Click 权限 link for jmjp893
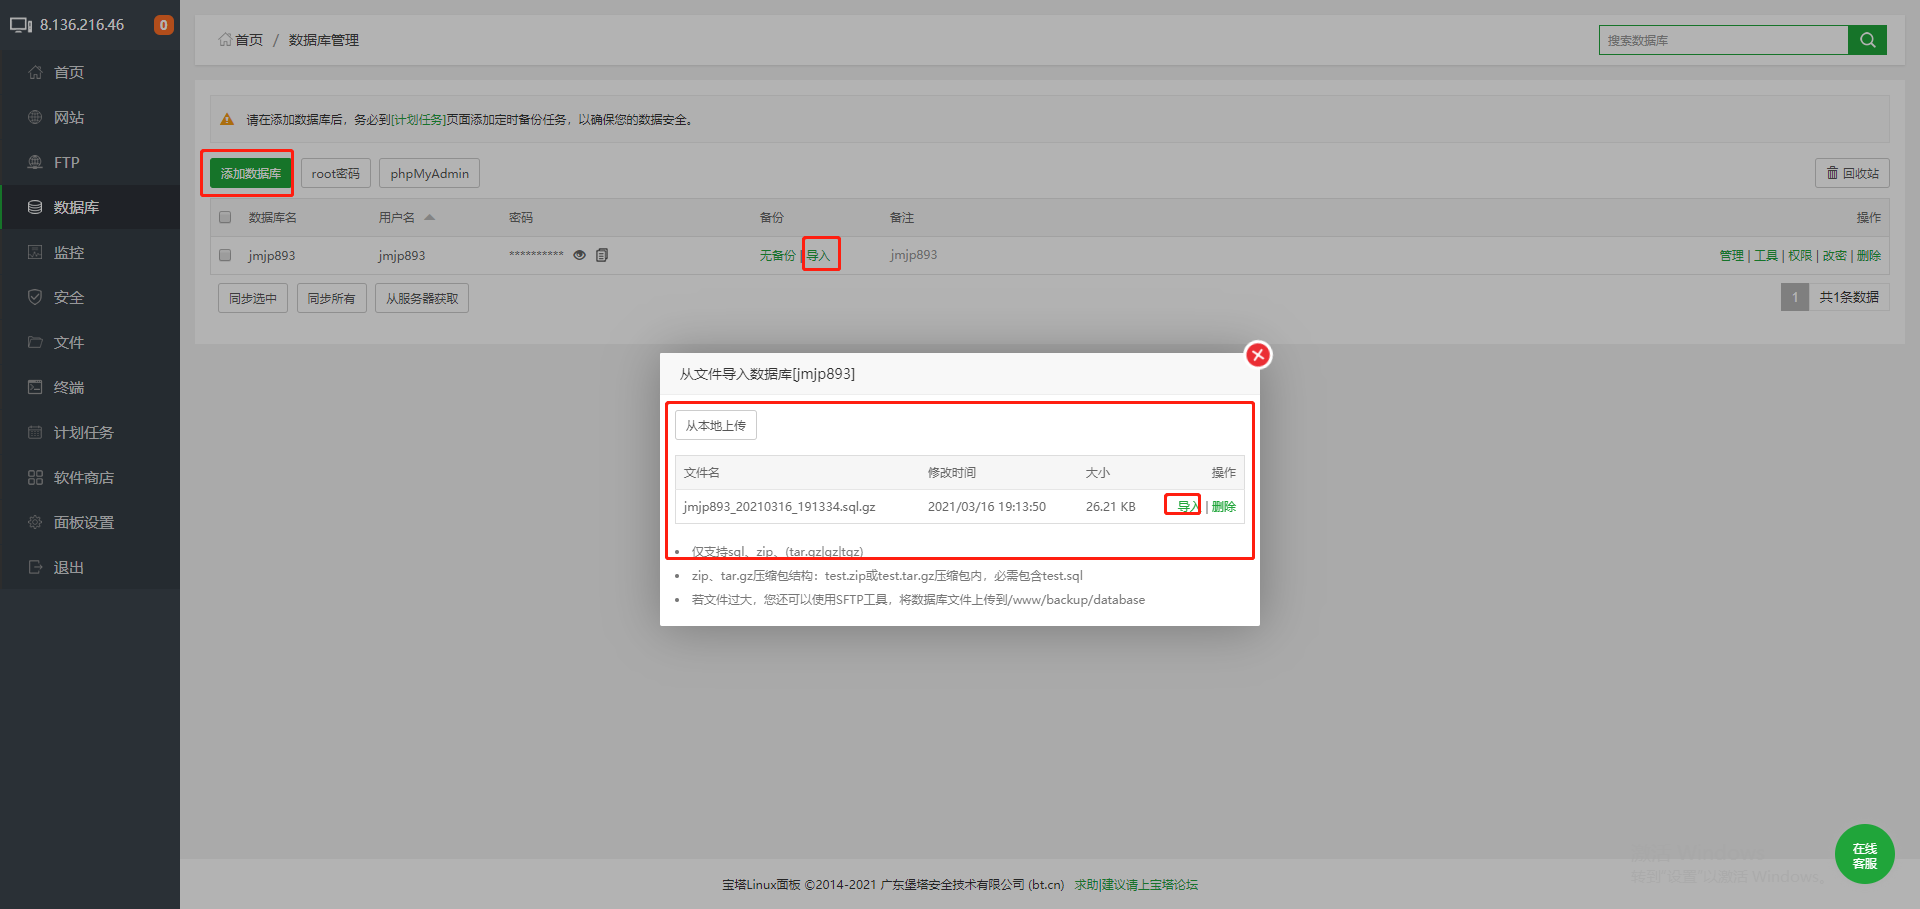This screenshot has width=1920, height=909. pos(1800,255)
